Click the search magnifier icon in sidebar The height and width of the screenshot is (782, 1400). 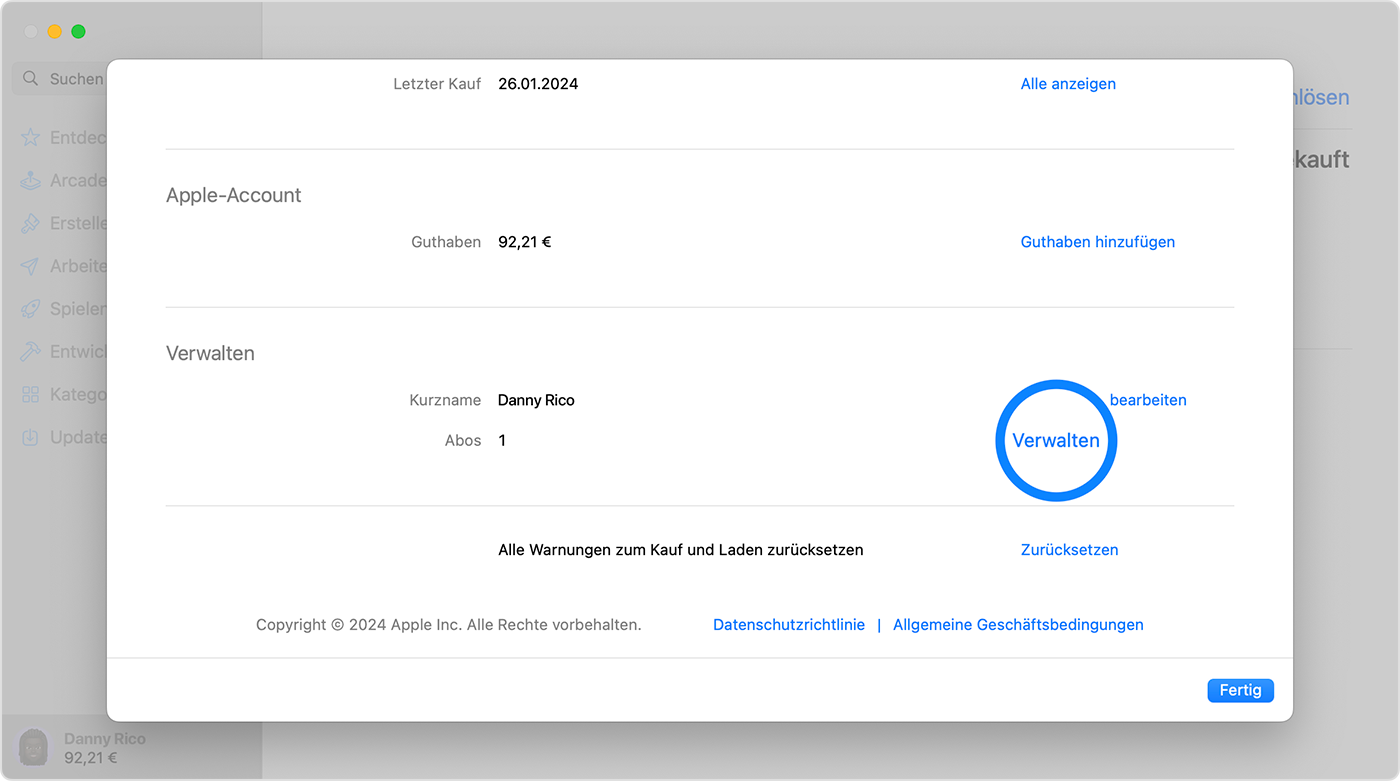(x=30, y=78)
